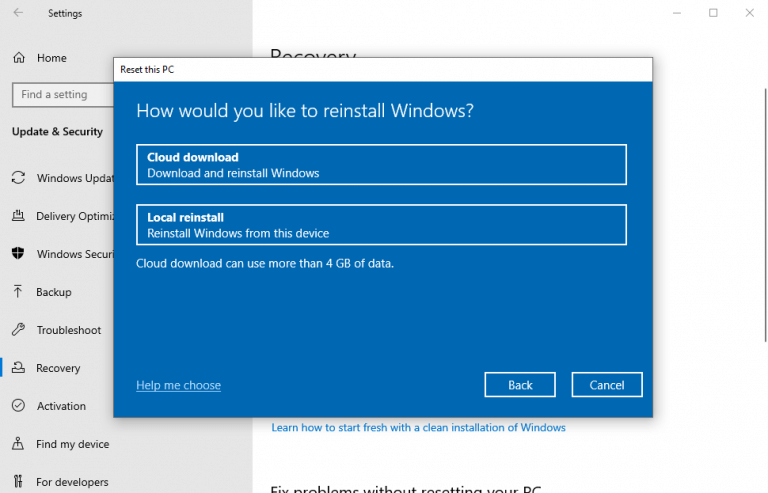Click the Troubleshoot wrench icon
The image size is (768, 493).
[x=18, y=329]
